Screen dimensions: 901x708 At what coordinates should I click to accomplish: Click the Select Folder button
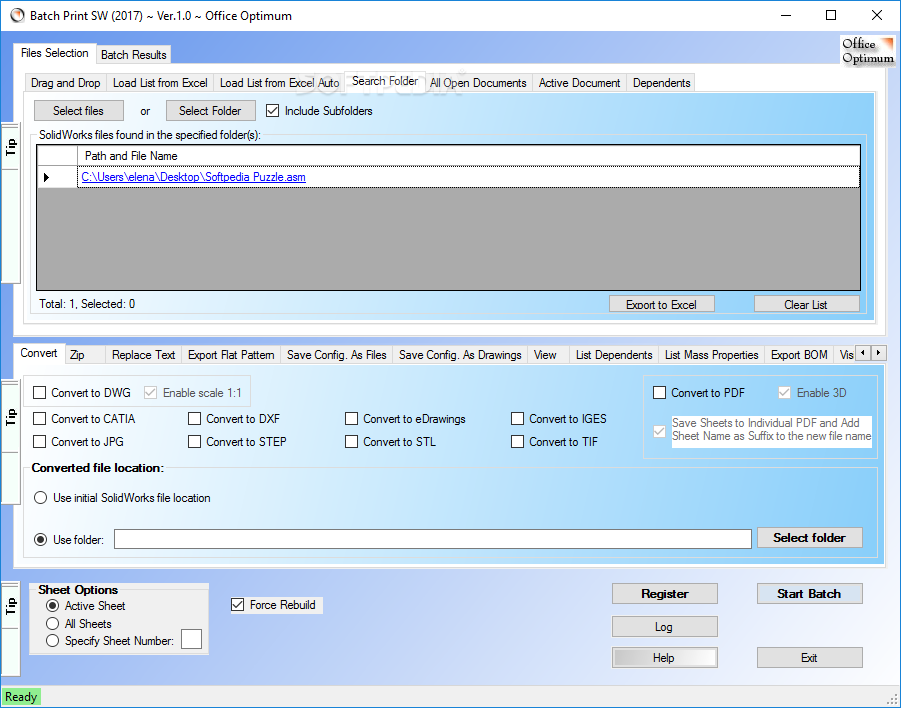coord(210,110)
